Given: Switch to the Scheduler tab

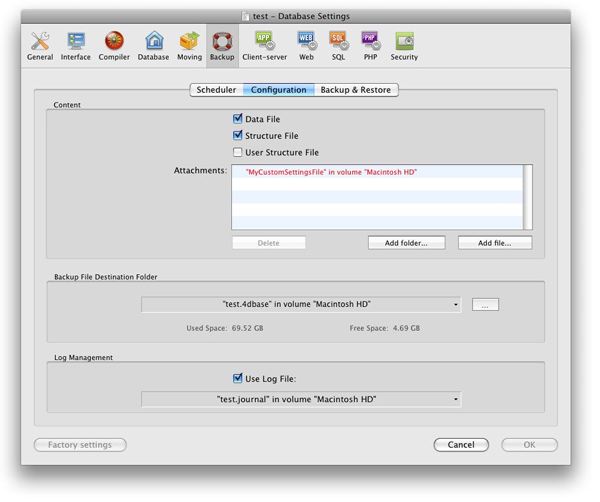Looking at the screenshot, I should [216, 90].
